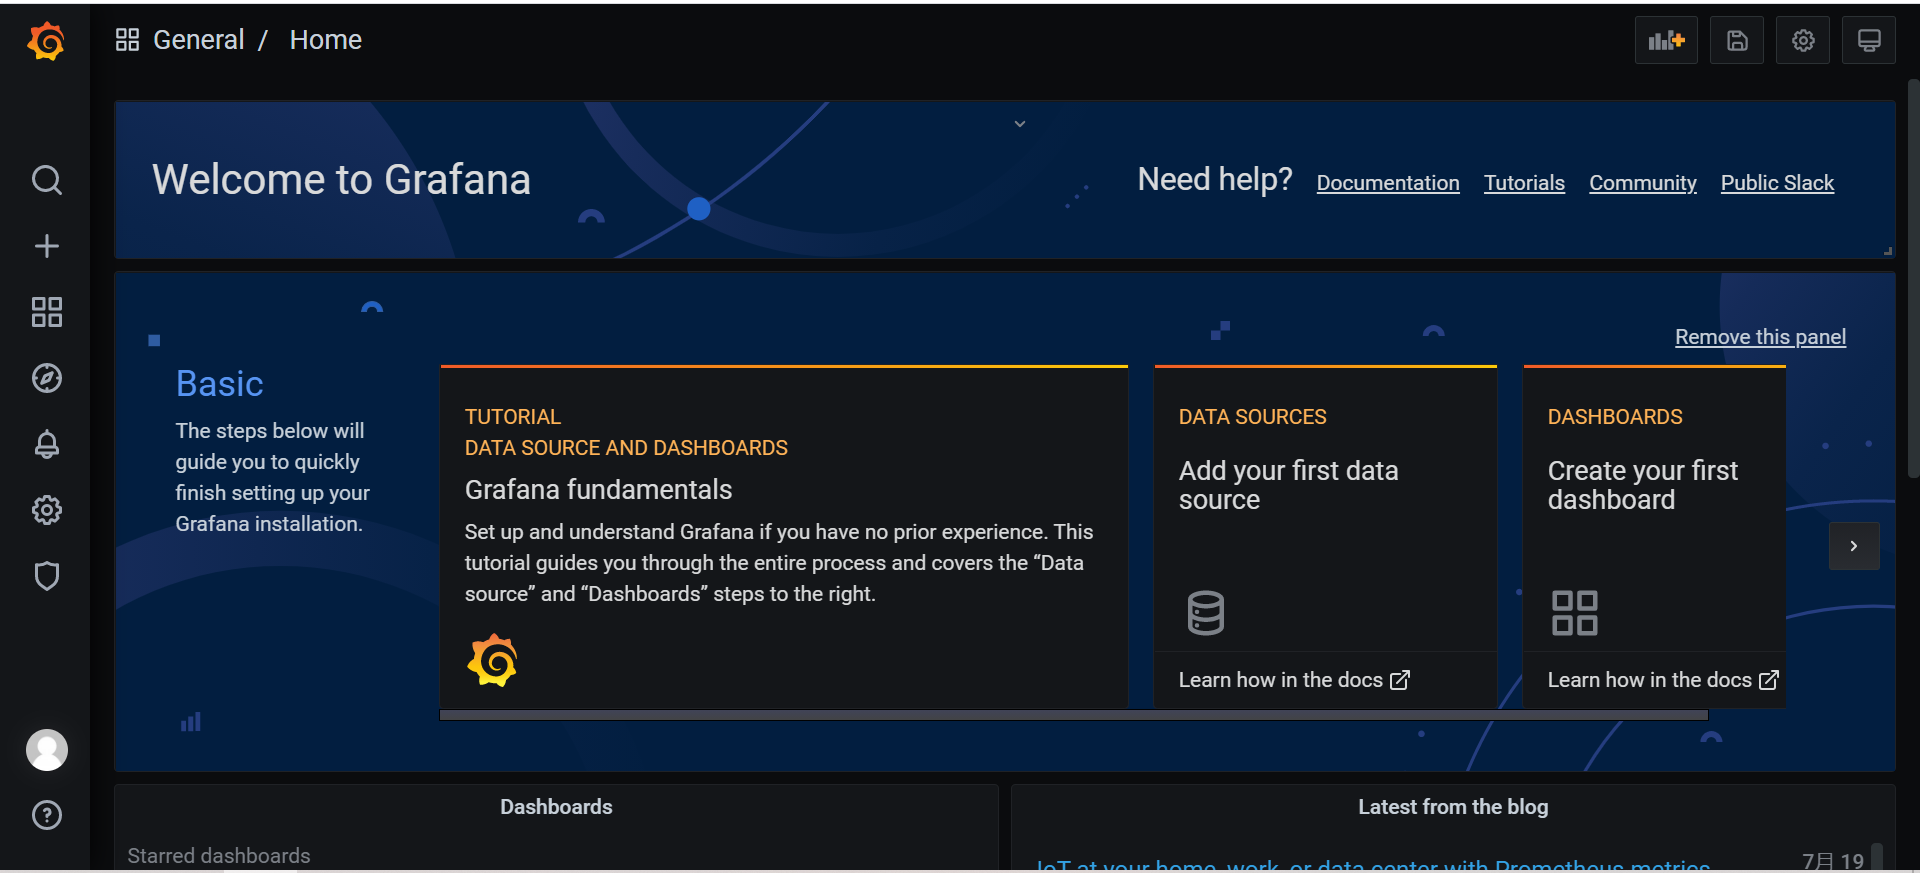Click the Add panel toolbar icon
1920x873 pixels.
(x=1666, y=40)
